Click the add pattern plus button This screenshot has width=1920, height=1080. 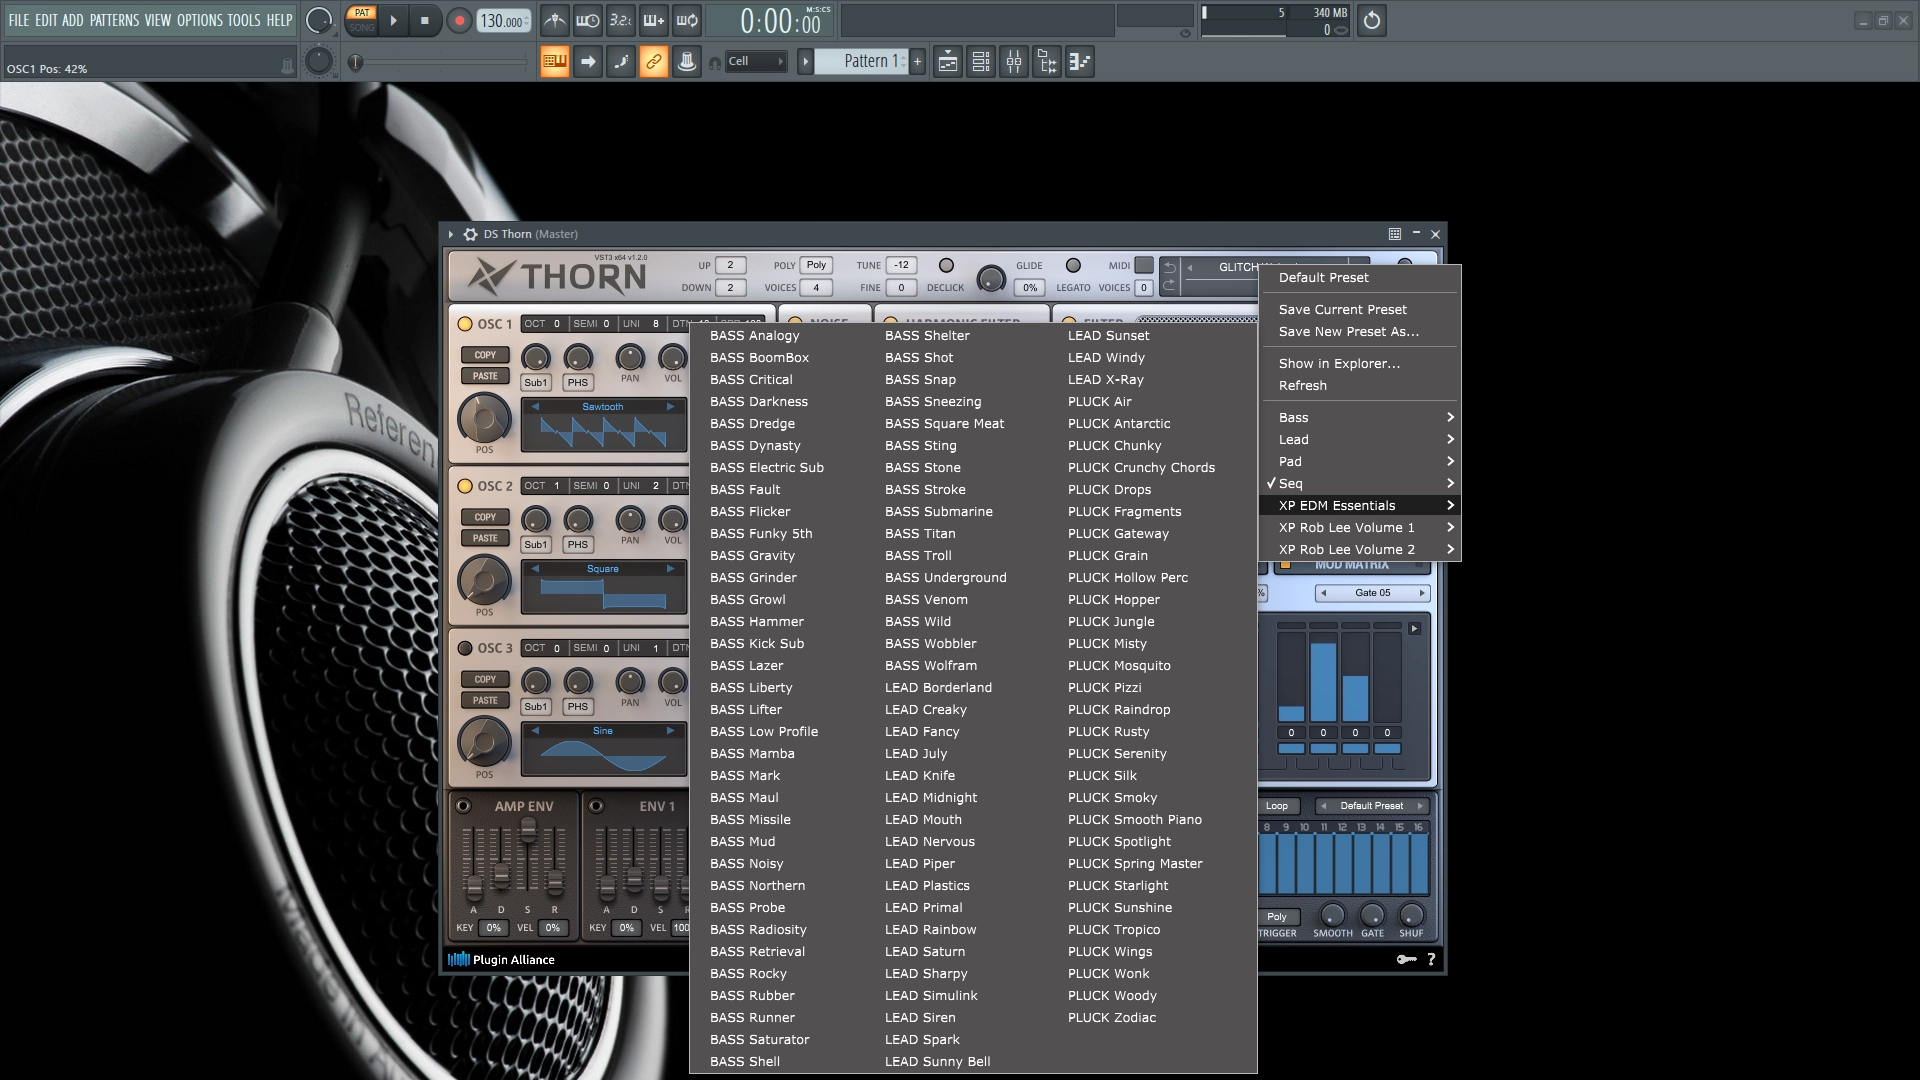pyautogui.click(x=917, y=62)
